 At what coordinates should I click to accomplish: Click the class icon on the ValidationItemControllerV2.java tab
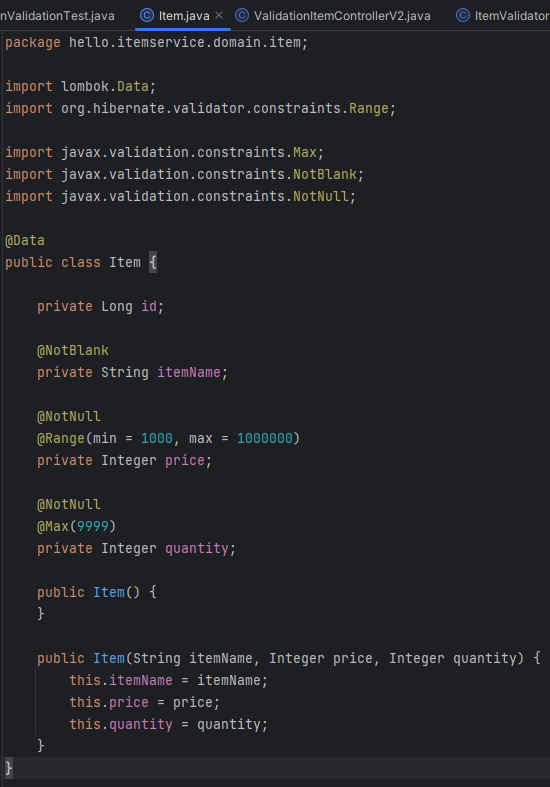[x=242, y=15]
